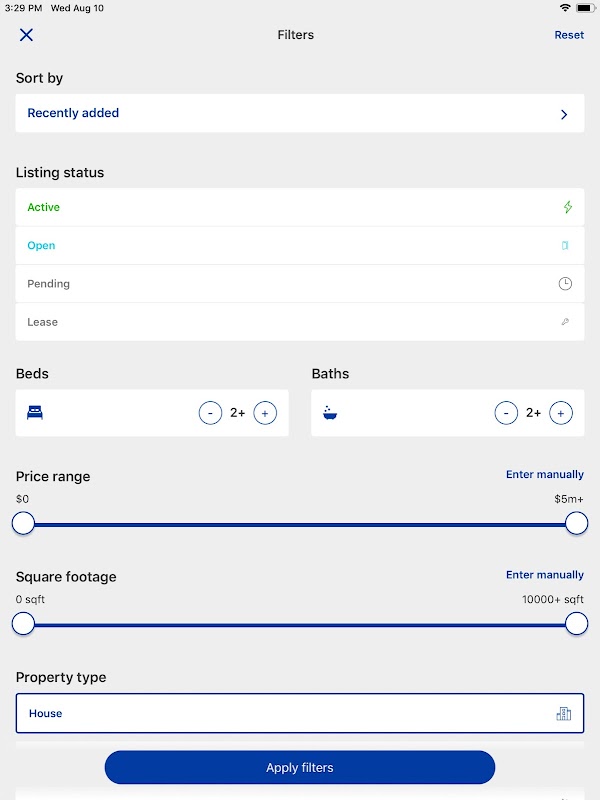Click the Price range maximum slider handle
Image resolution: width=600 pixels, height=800 pixels.
coord(576,523)
